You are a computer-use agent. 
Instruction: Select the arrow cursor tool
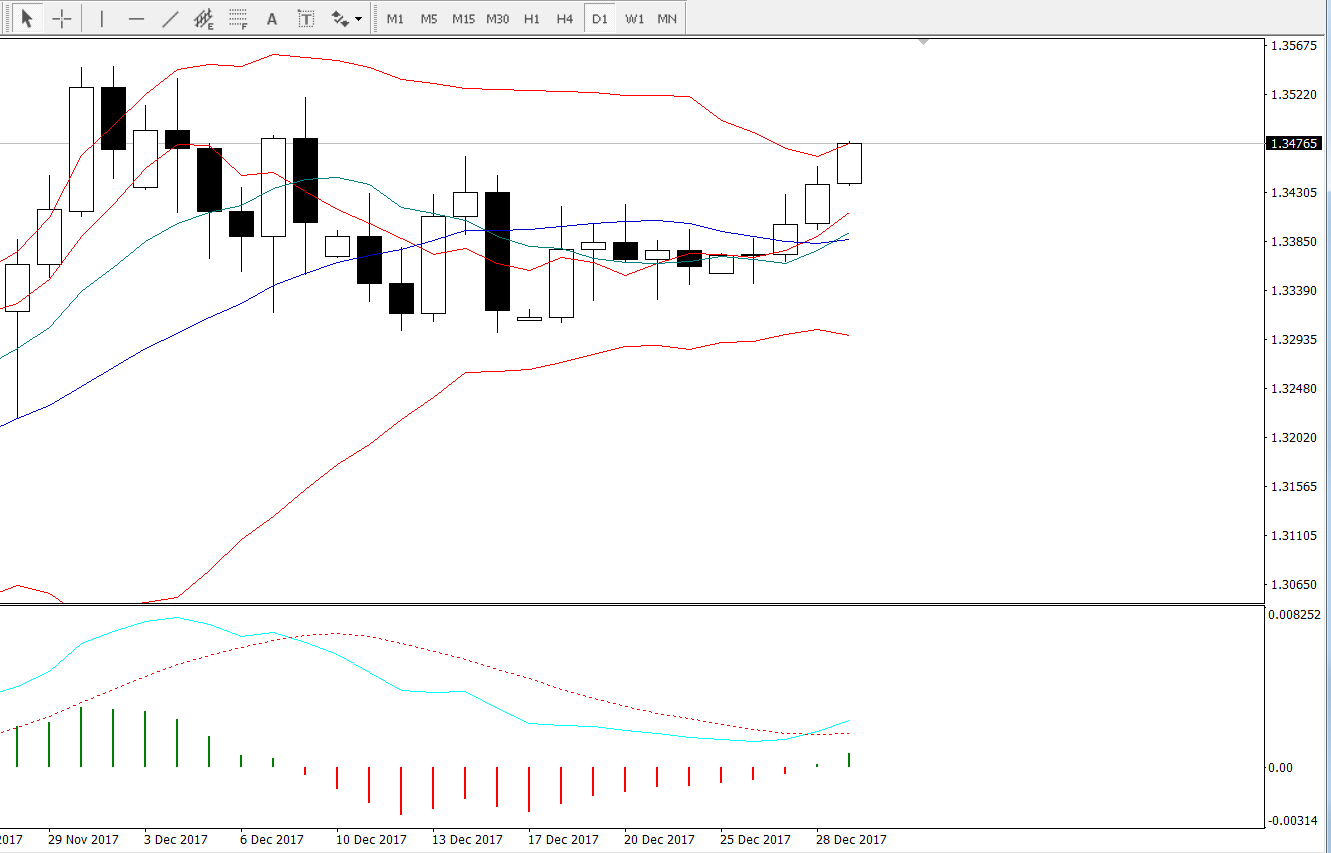pyautogui.click(x=28, y=18)
